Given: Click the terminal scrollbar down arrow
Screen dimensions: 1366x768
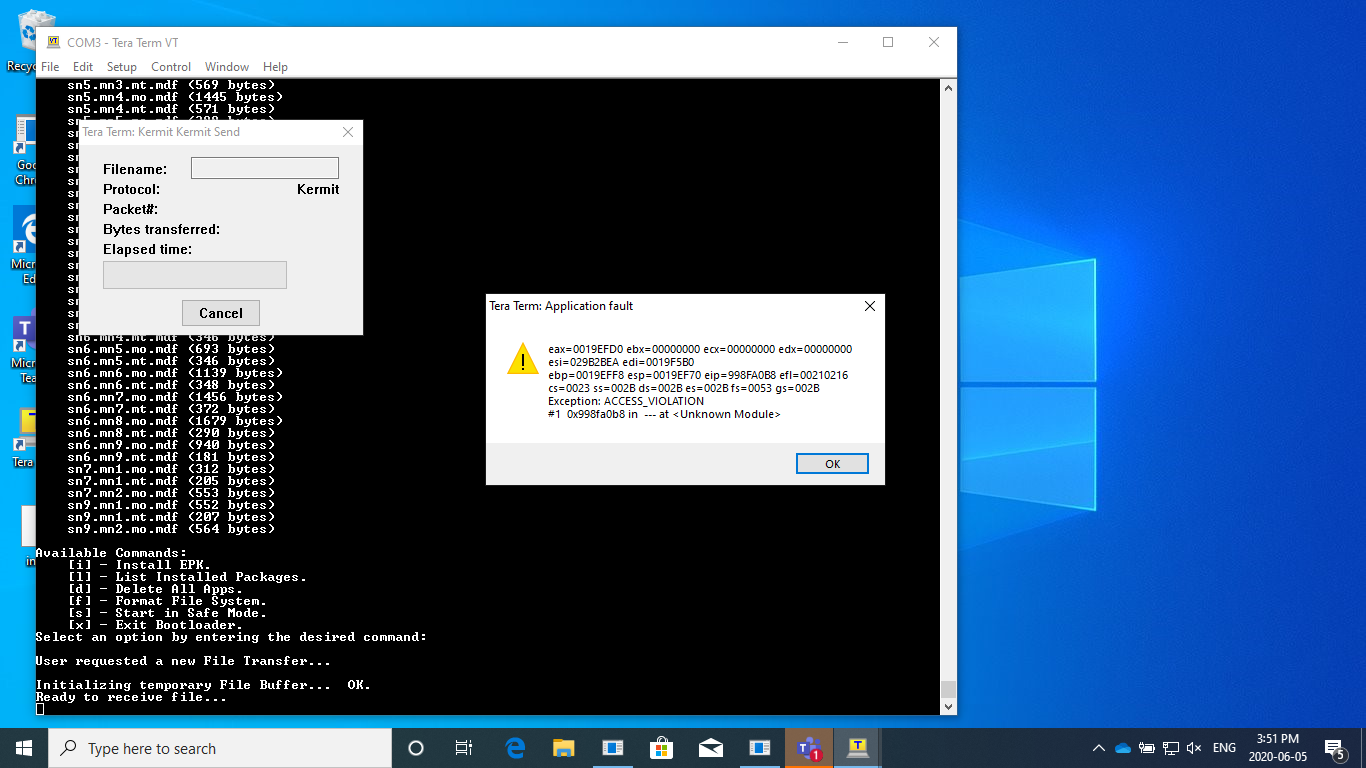Looking at the screenshot, I should [x=948, y=706].
